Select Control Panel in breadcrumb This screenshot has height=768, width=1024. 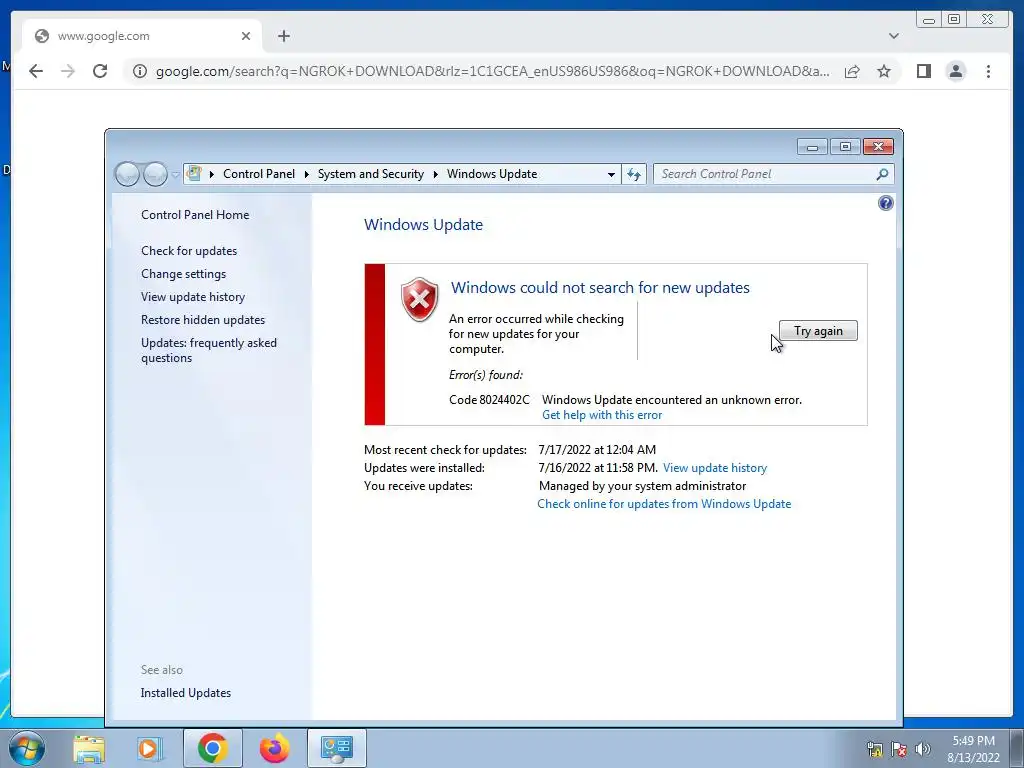pyautogui.click(x=259, y=174)
